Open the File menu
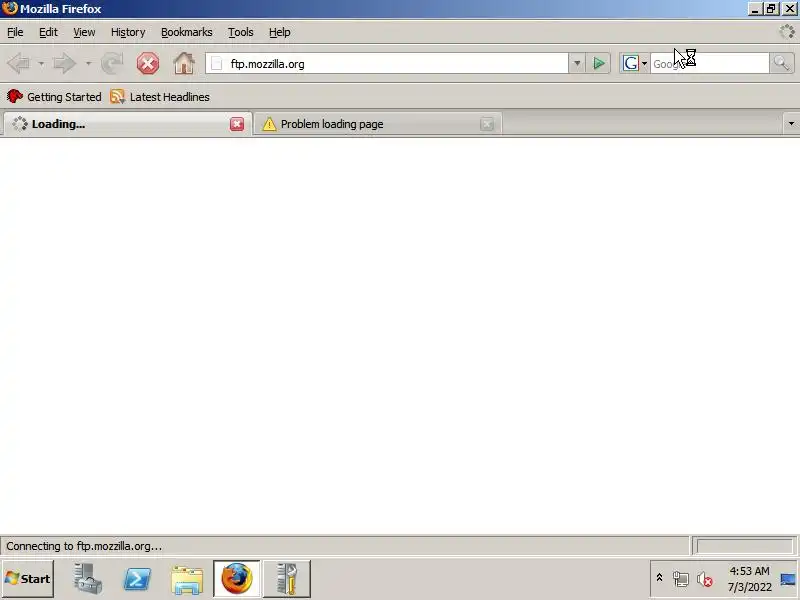 pos(15,32)
